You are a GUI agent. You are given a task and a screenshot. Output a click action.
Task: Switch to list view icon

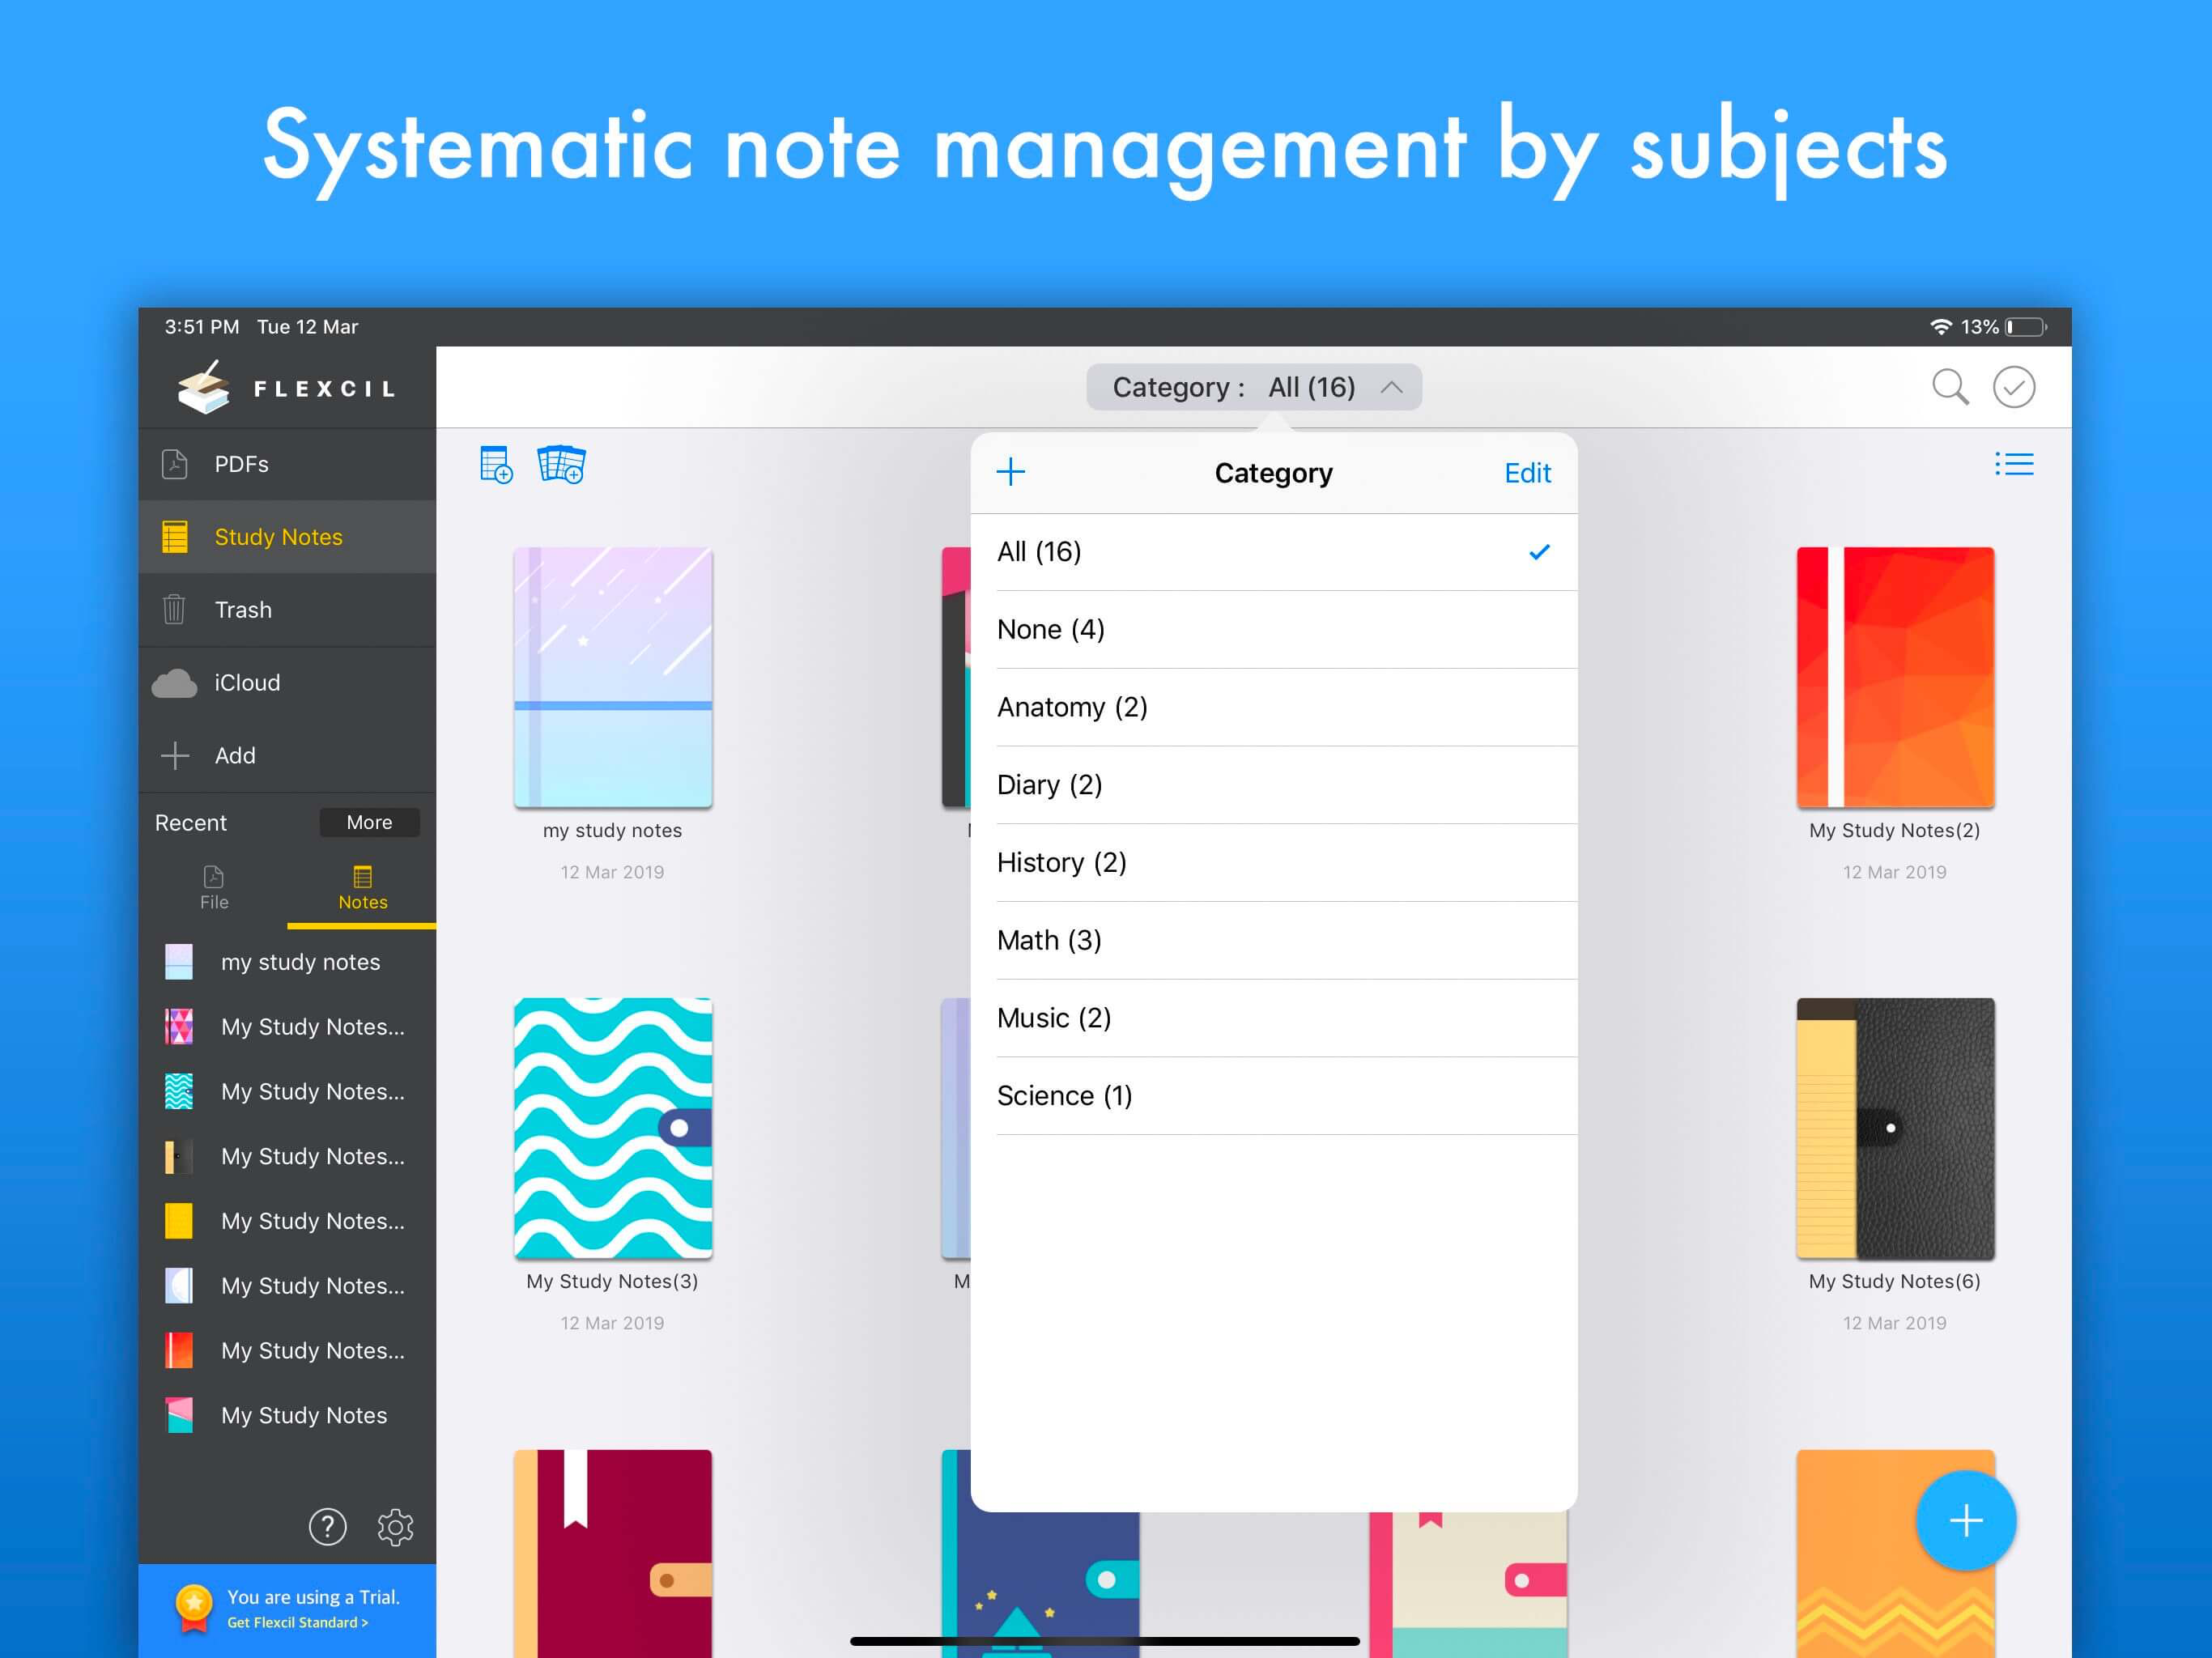2014,464
